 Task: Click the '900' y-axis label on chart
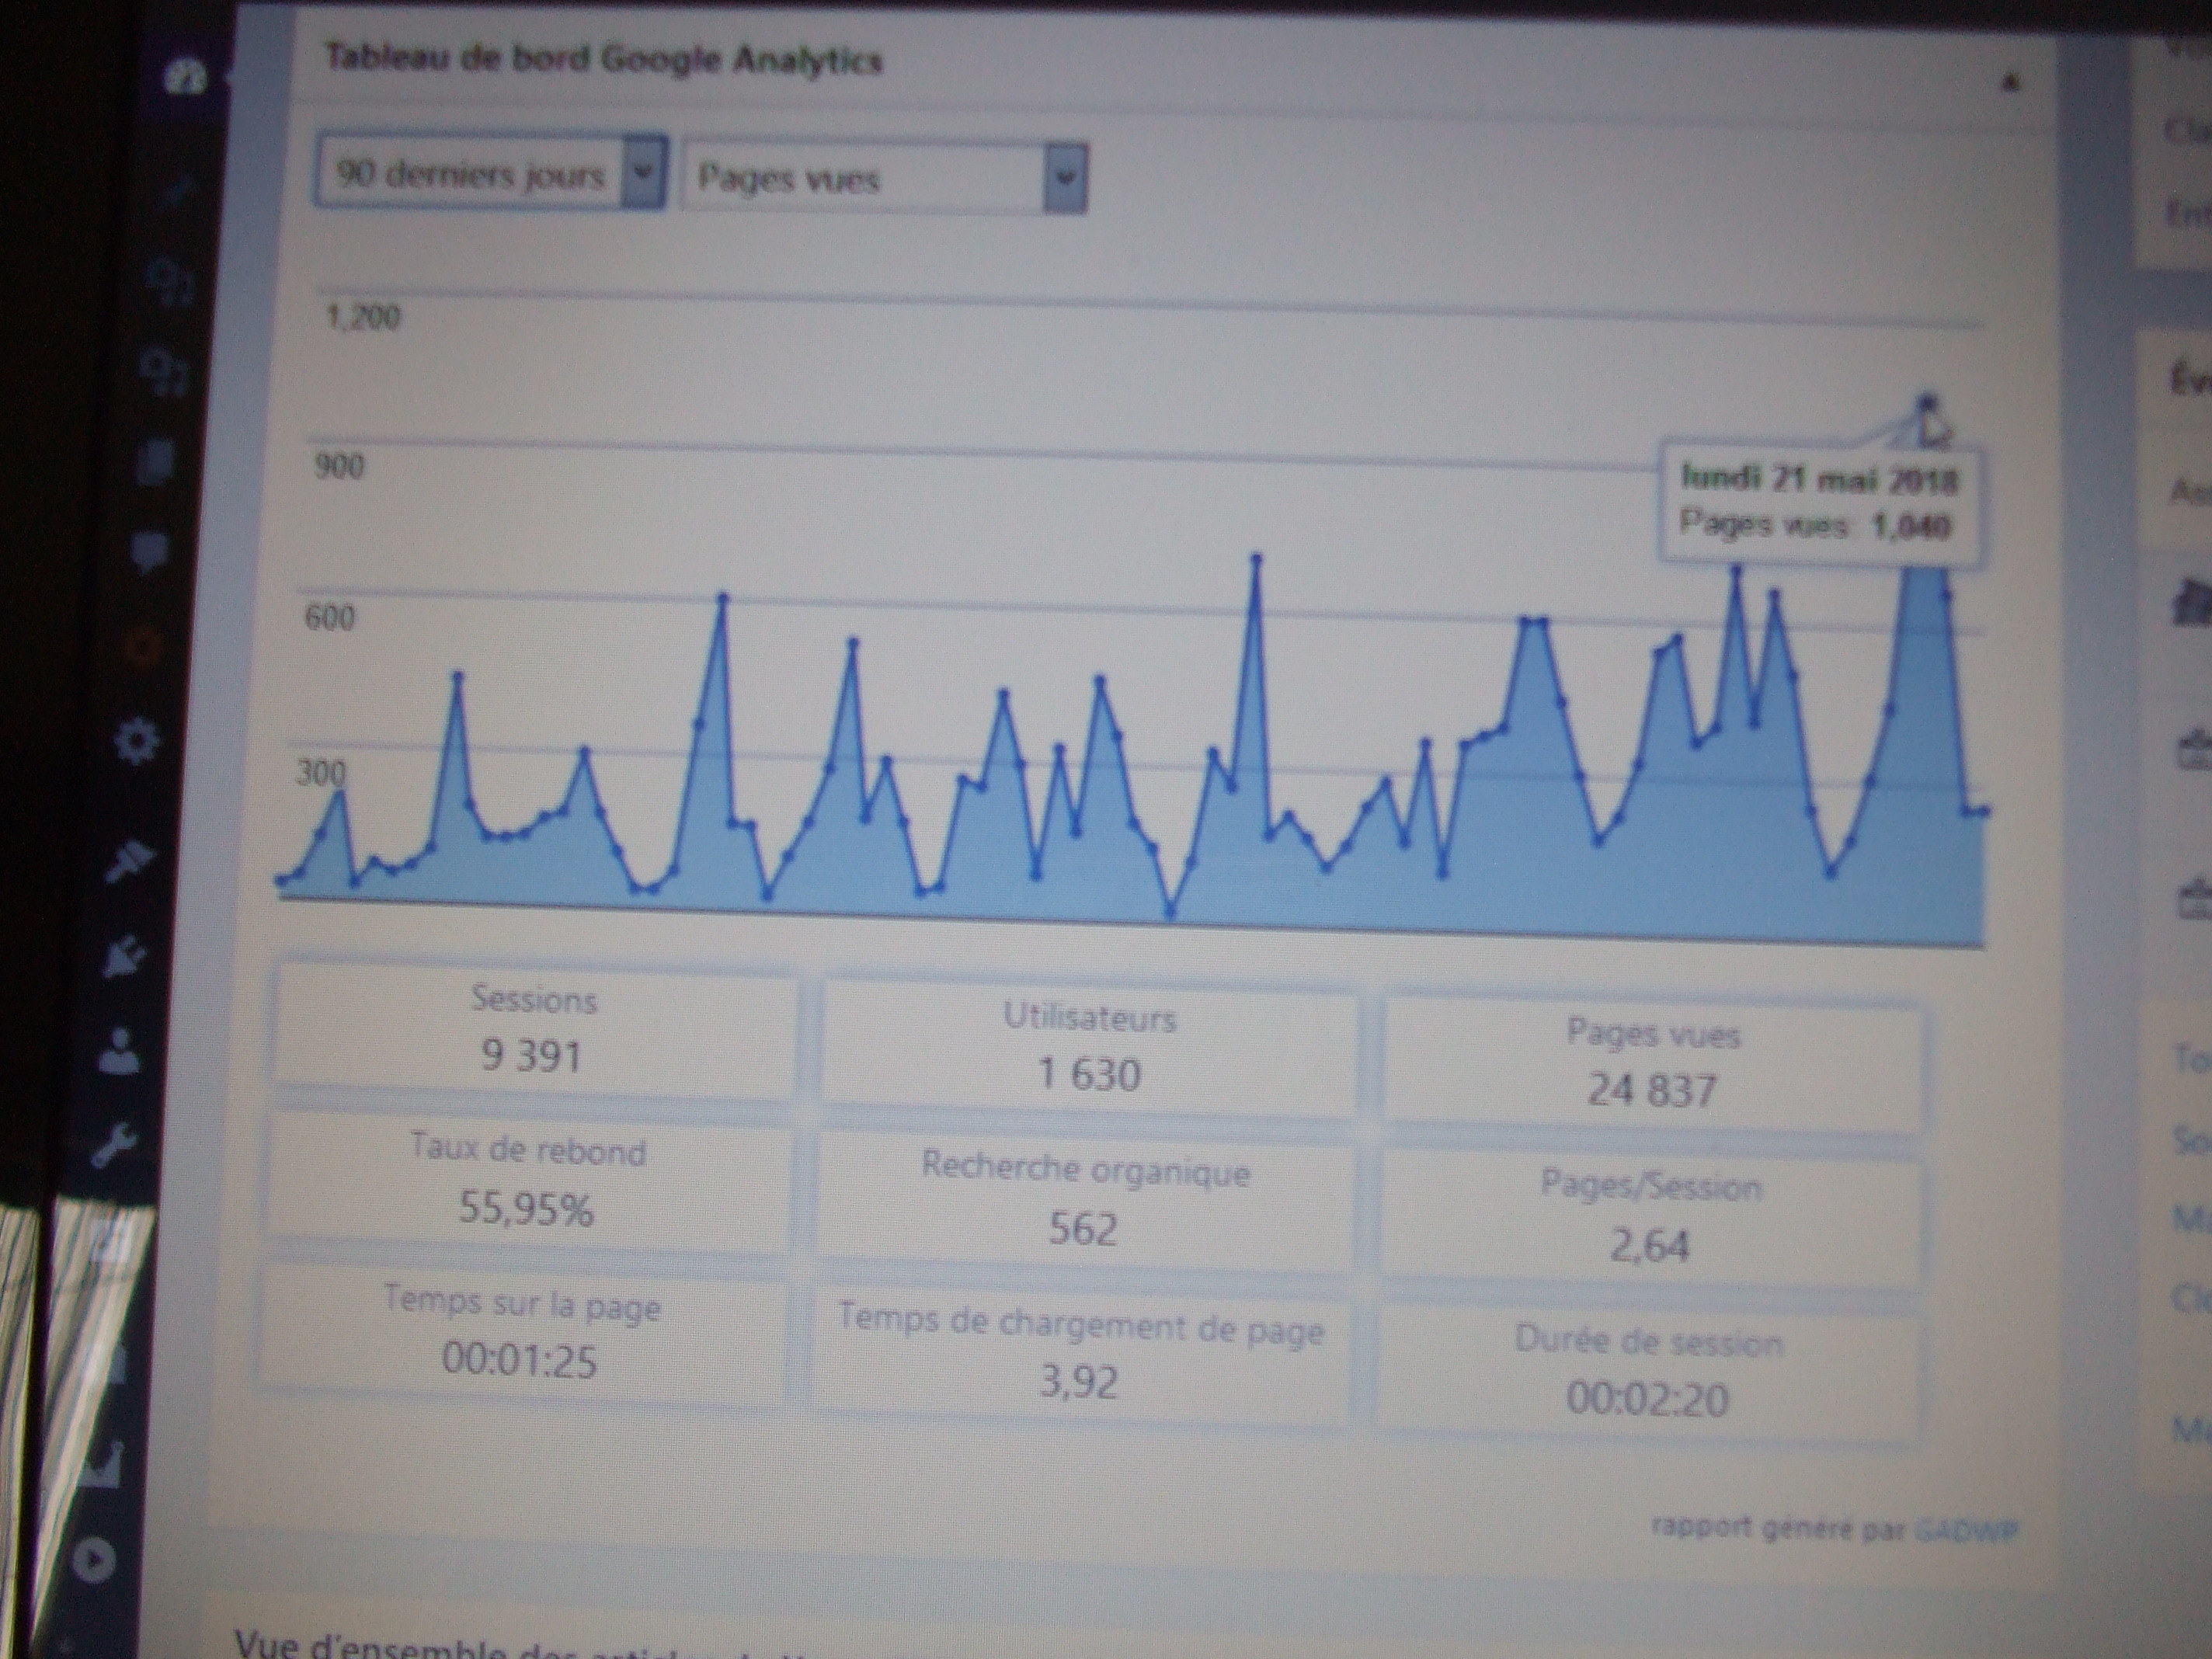click(339, 466)
